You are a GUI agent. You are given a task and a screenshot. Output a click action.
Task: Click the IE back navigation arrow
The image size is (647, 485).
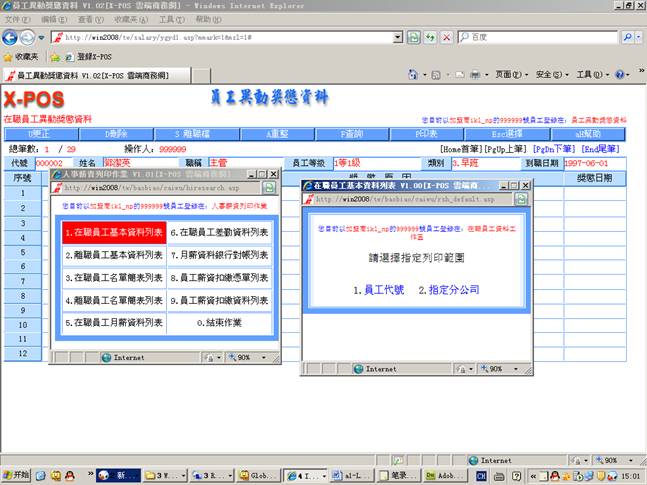(13, 37)
